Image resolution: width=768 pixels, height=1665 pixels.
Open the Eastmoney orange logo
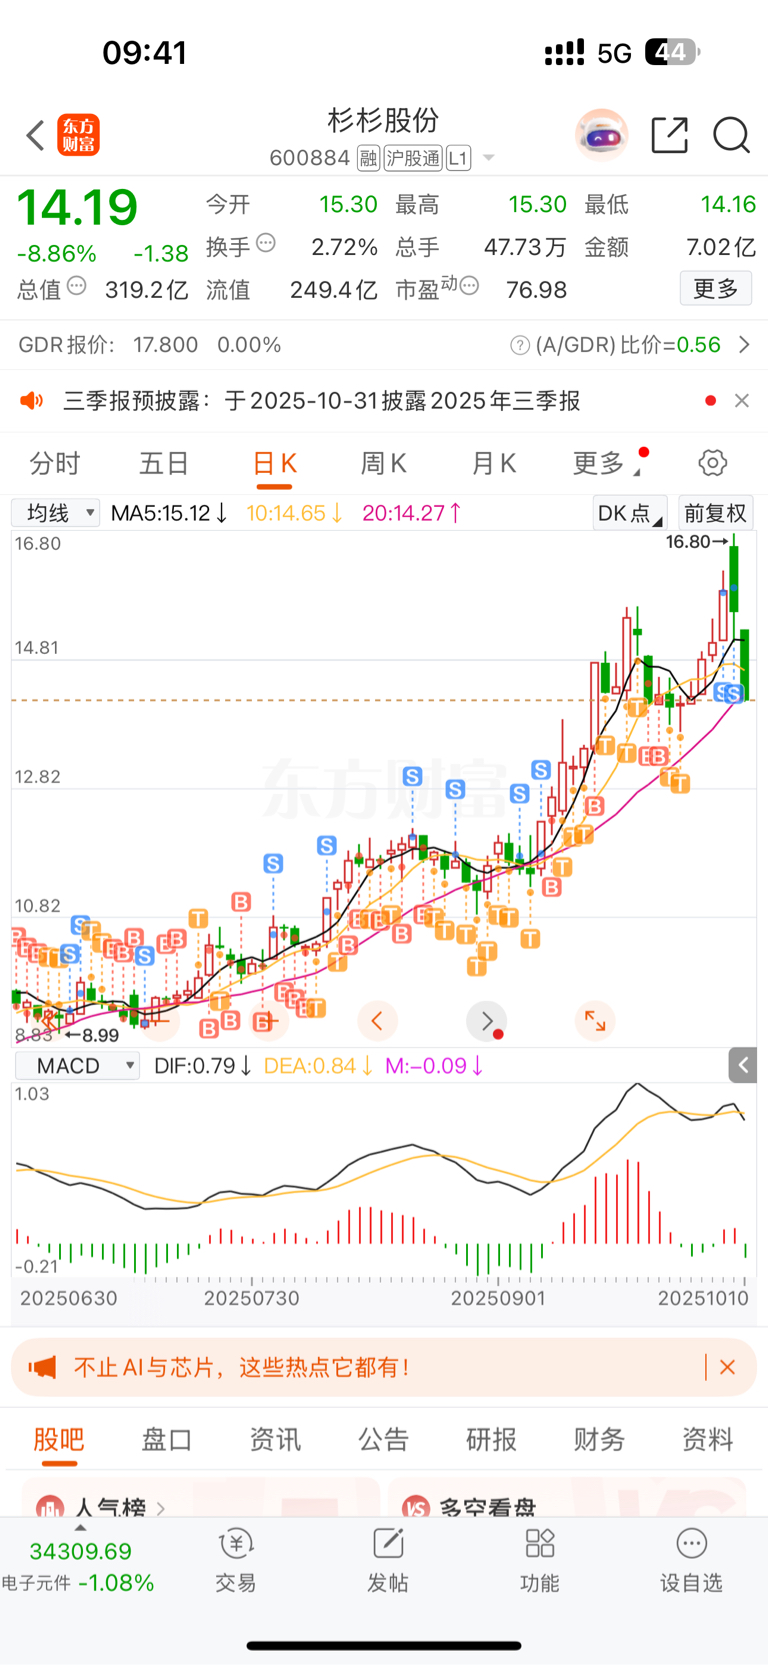click(79, 135)
